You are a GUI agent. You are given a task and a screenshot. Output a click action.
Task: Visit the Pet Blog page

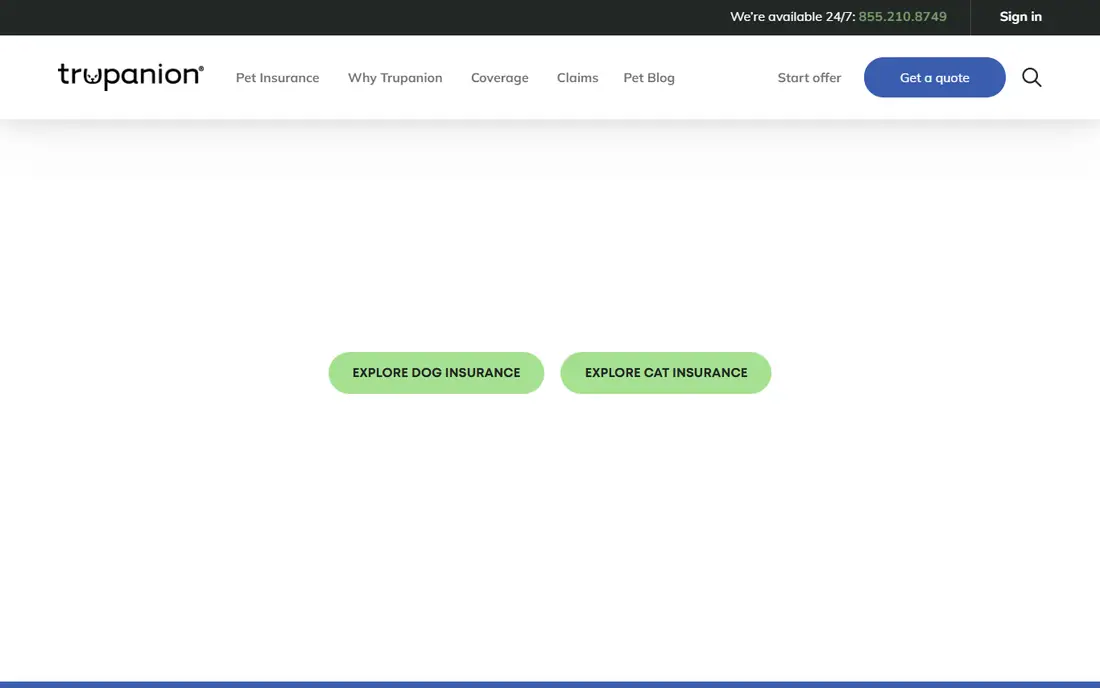point(649,78)
